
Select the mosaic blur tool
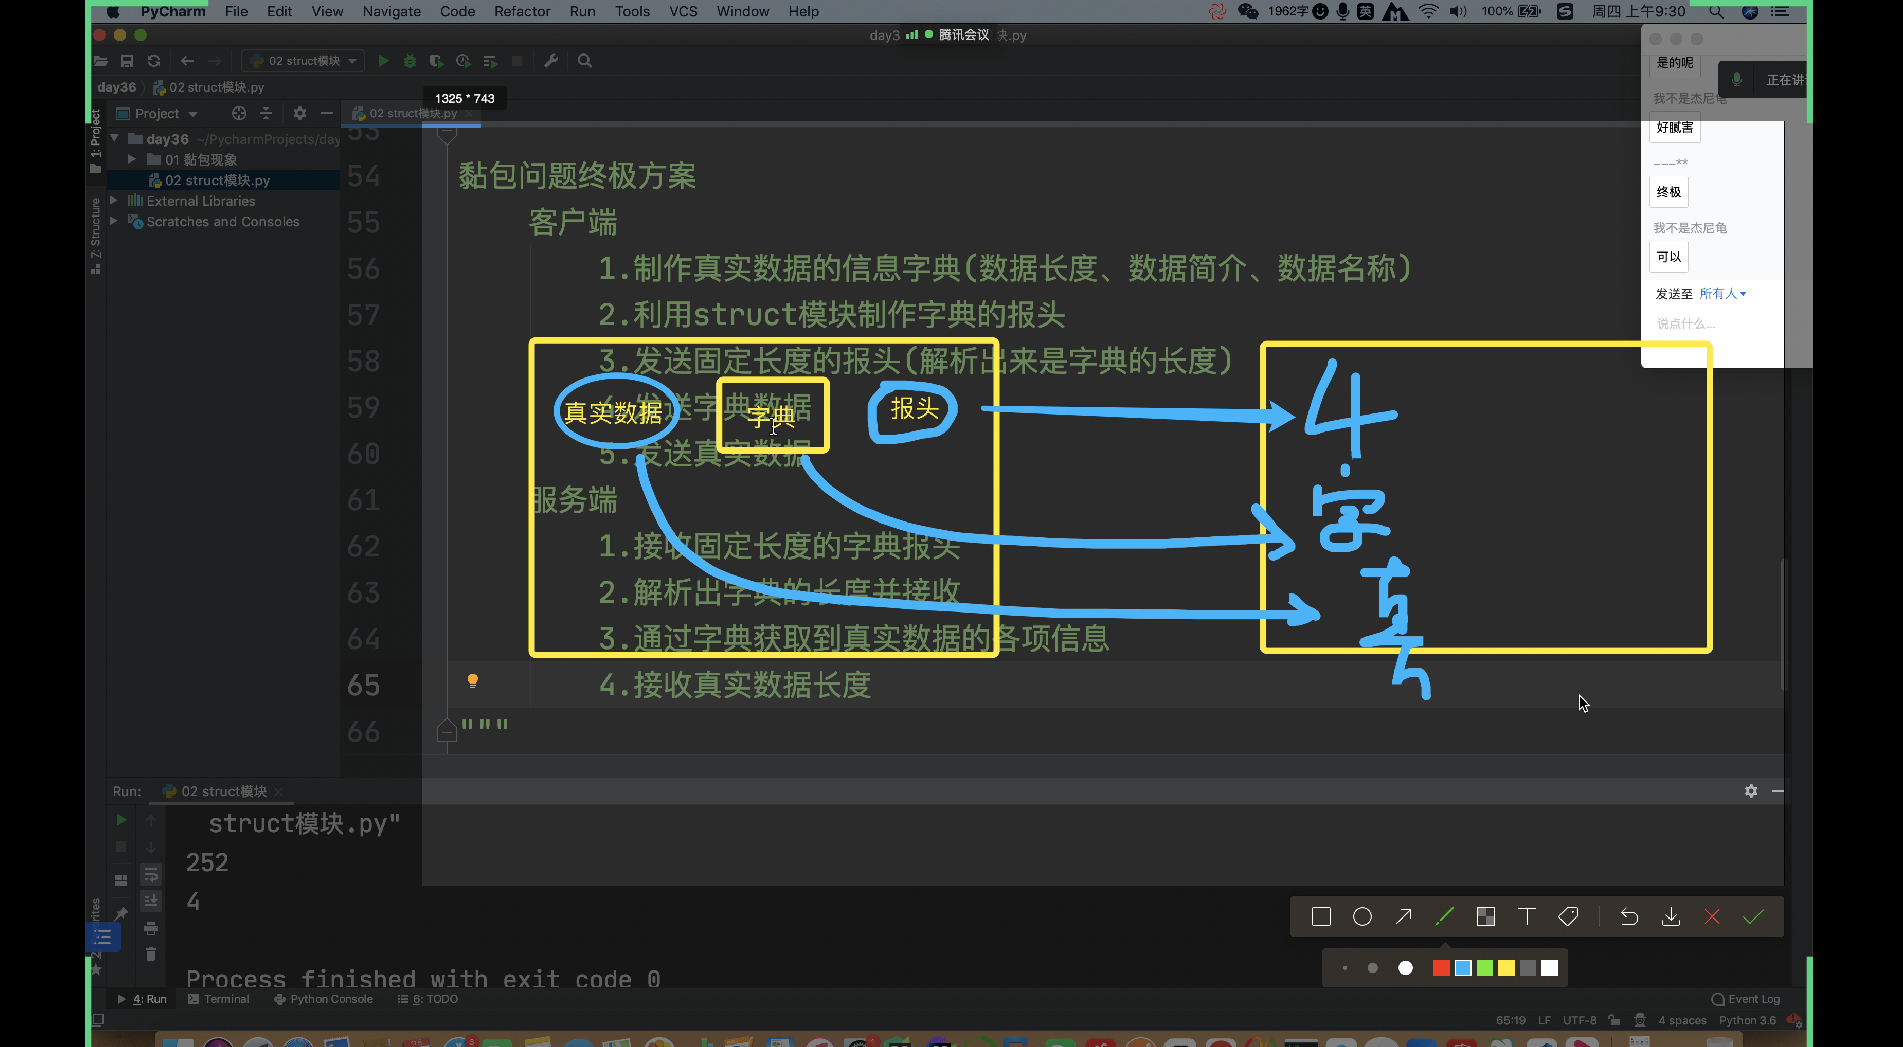[x=1486, y=917]
